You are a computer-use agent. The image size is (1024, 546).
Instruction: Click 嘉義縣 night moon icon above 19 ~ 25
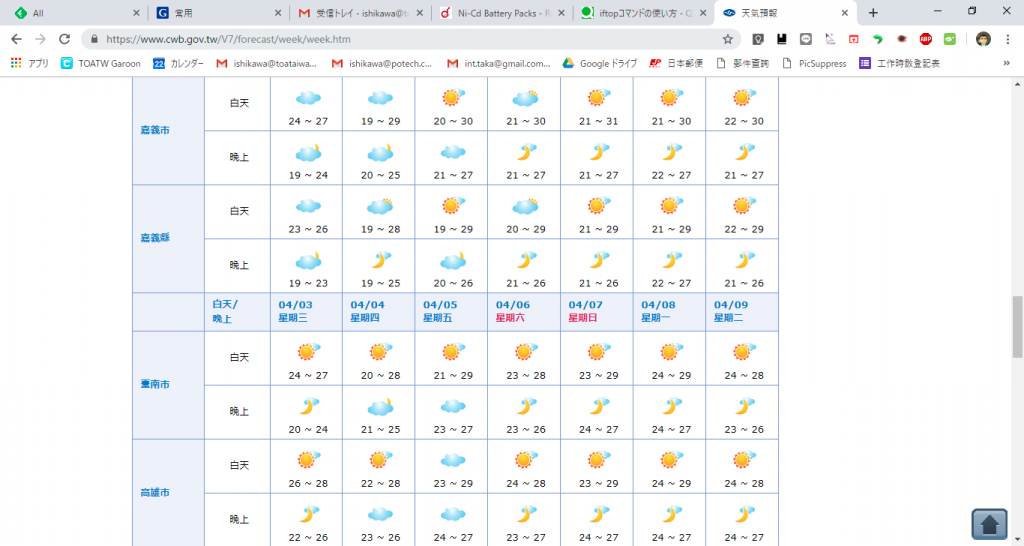[381, 261]
